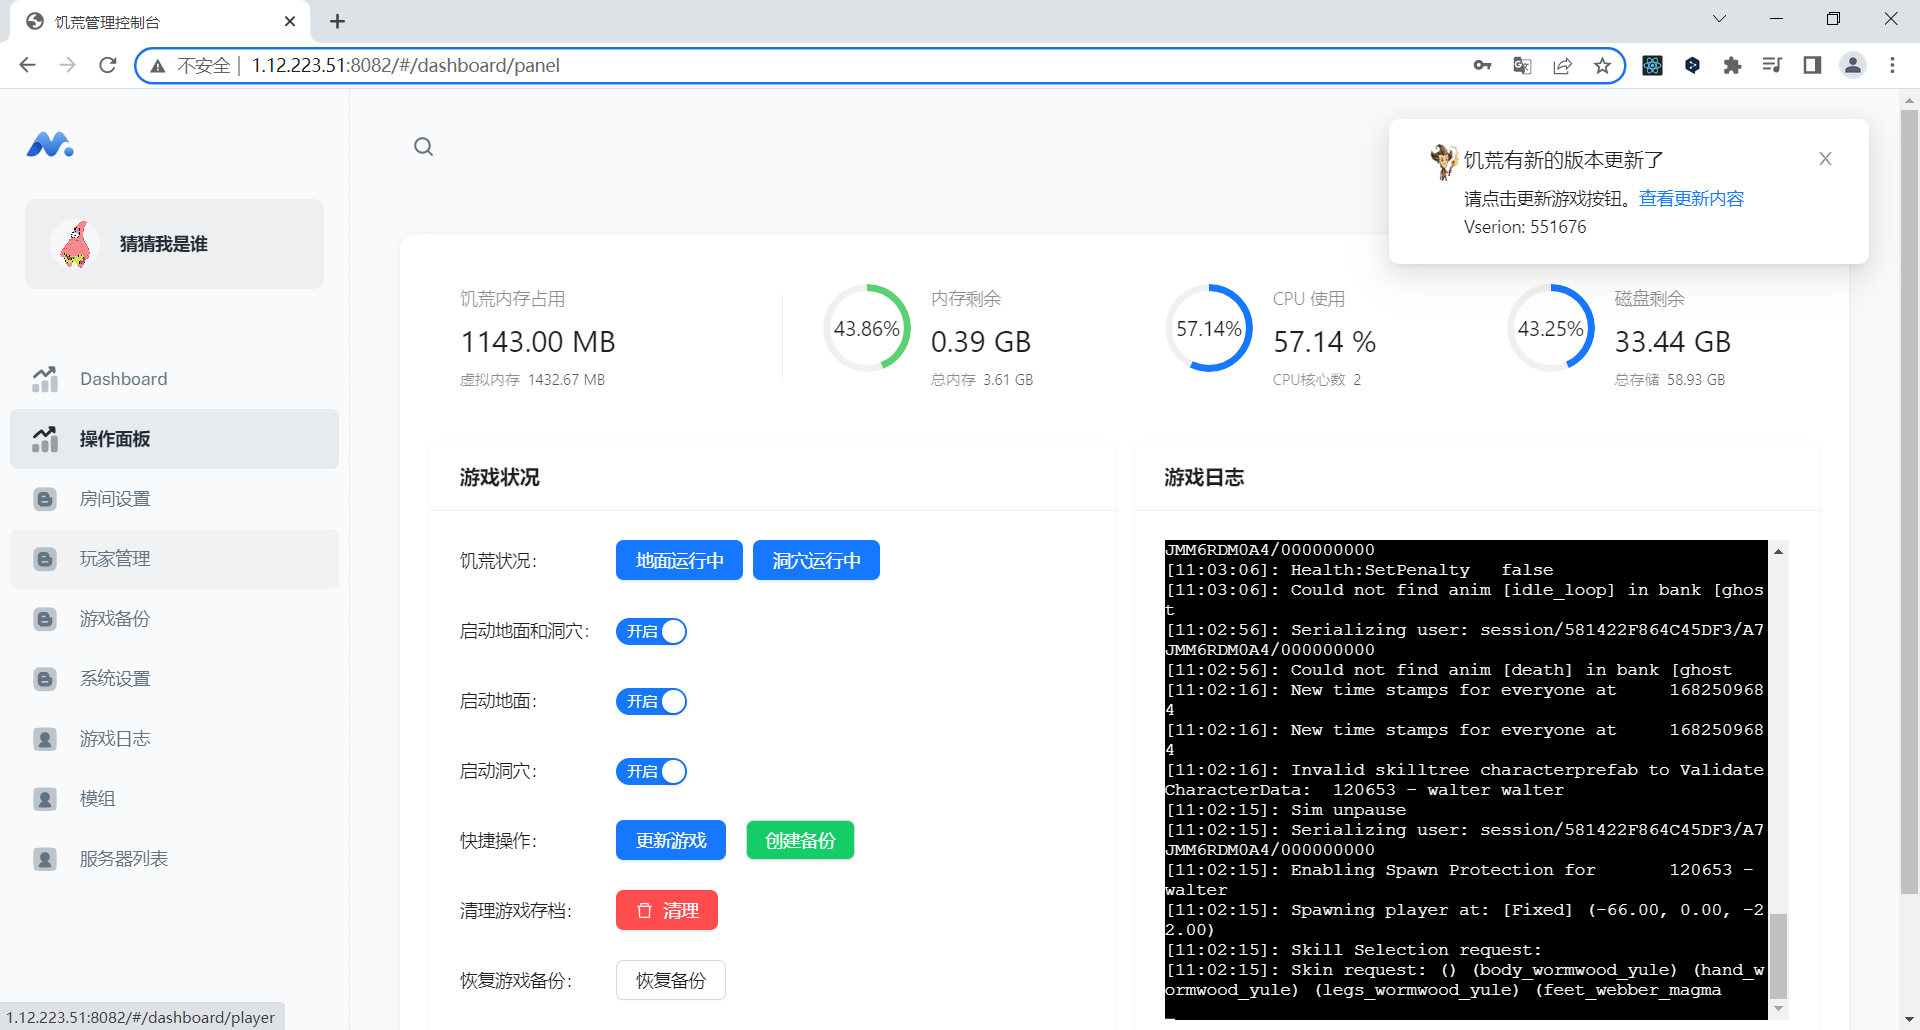Open 房间设置 menu item

pyautogui.click(x=174, y=499)
